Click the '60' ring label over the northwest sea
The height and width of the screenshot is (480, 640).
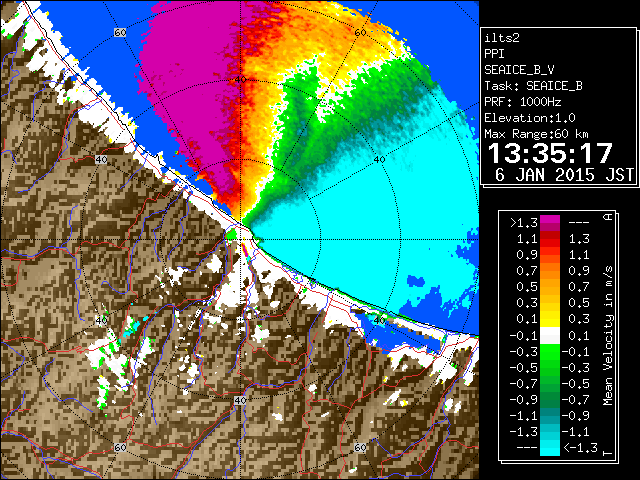120,33
